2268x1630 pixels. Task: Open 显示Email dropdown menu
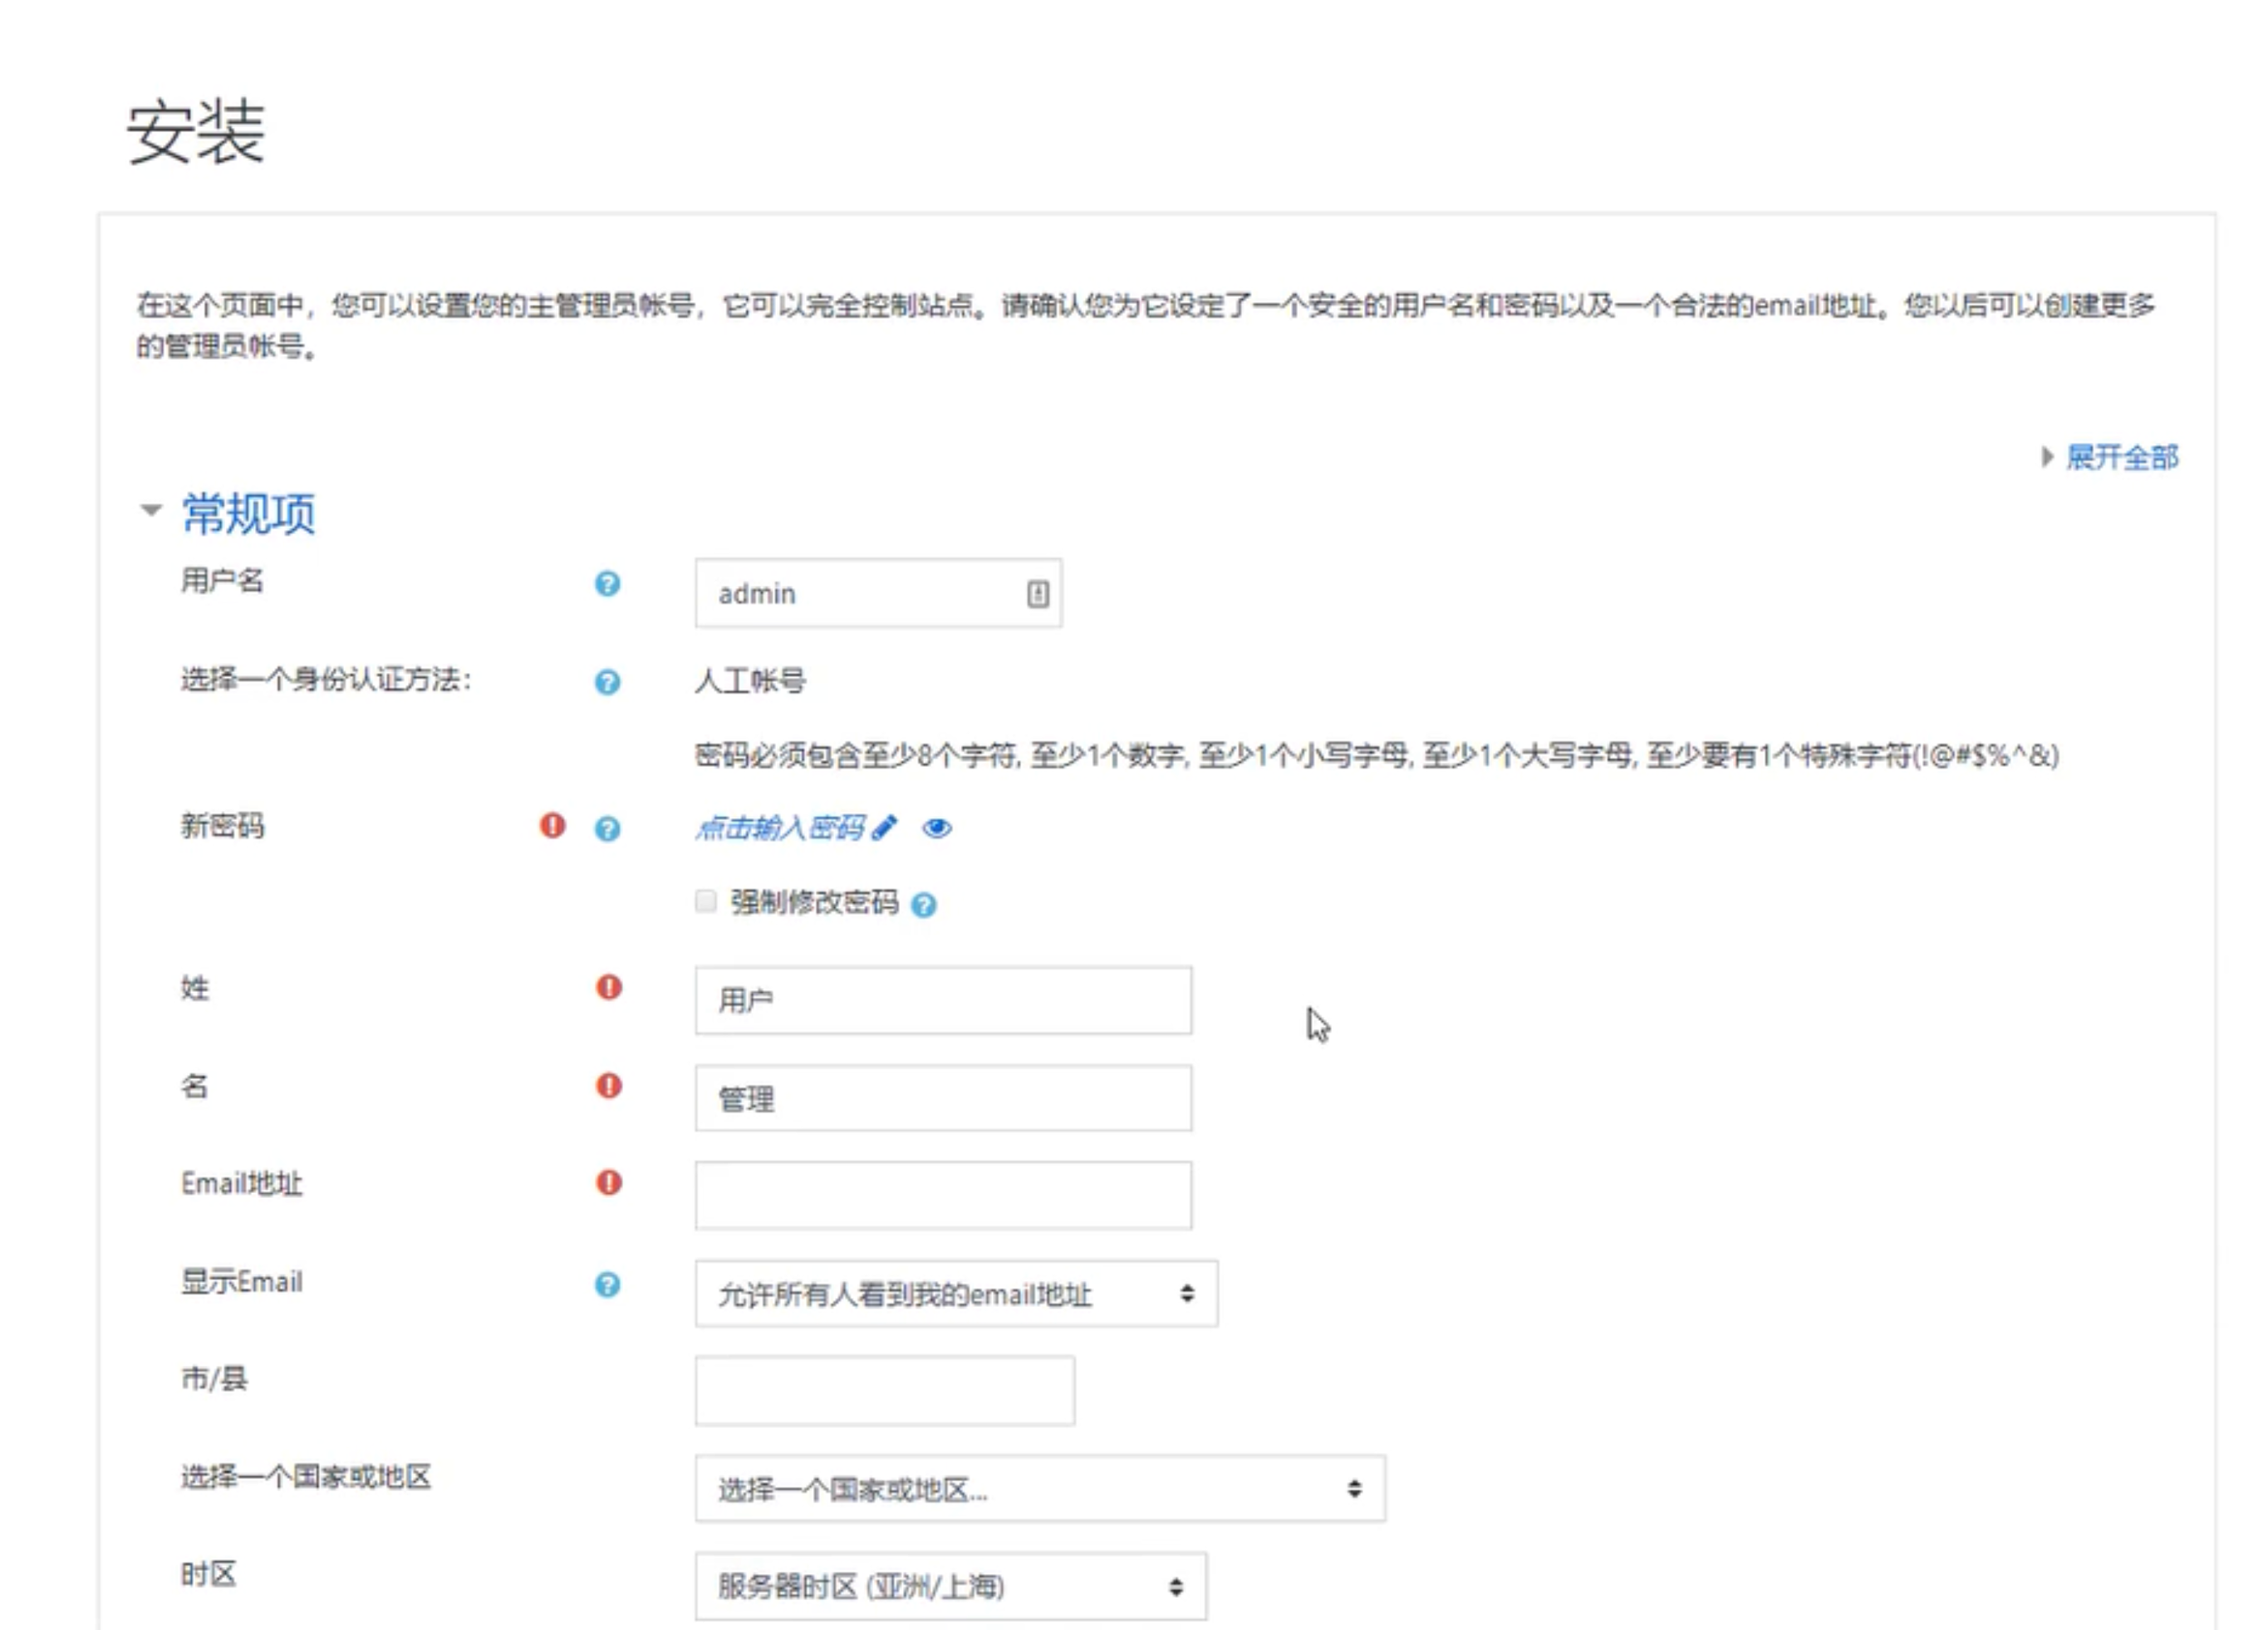[x=955, y=1294]
